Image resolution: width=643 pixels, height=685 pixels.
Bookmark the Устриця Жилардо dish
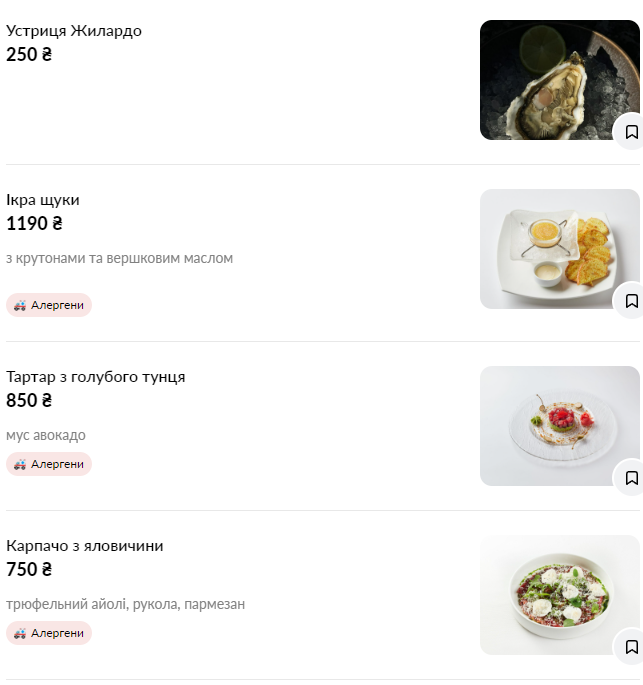[x=630, y=132]
